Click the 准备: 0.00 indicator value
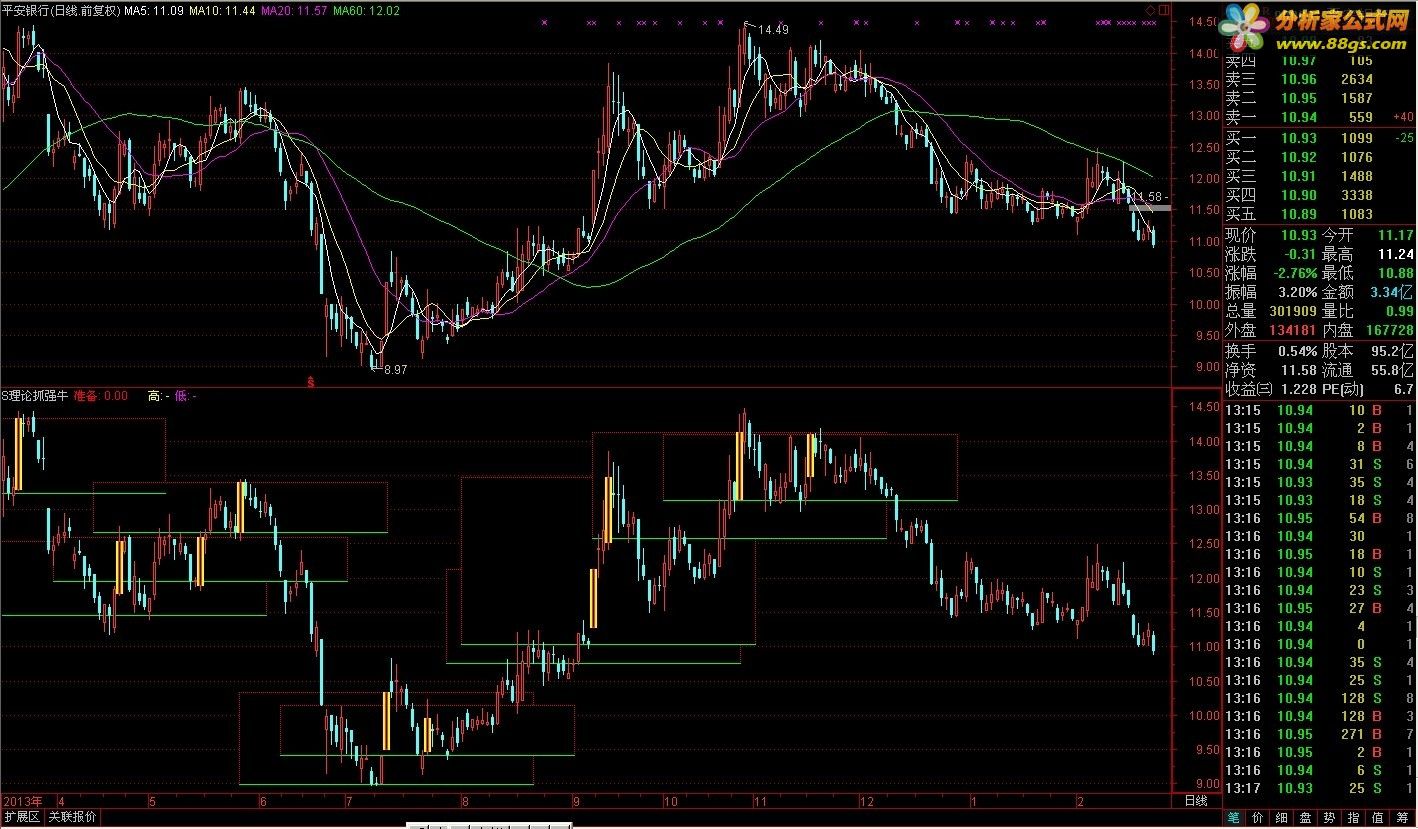 101,396
